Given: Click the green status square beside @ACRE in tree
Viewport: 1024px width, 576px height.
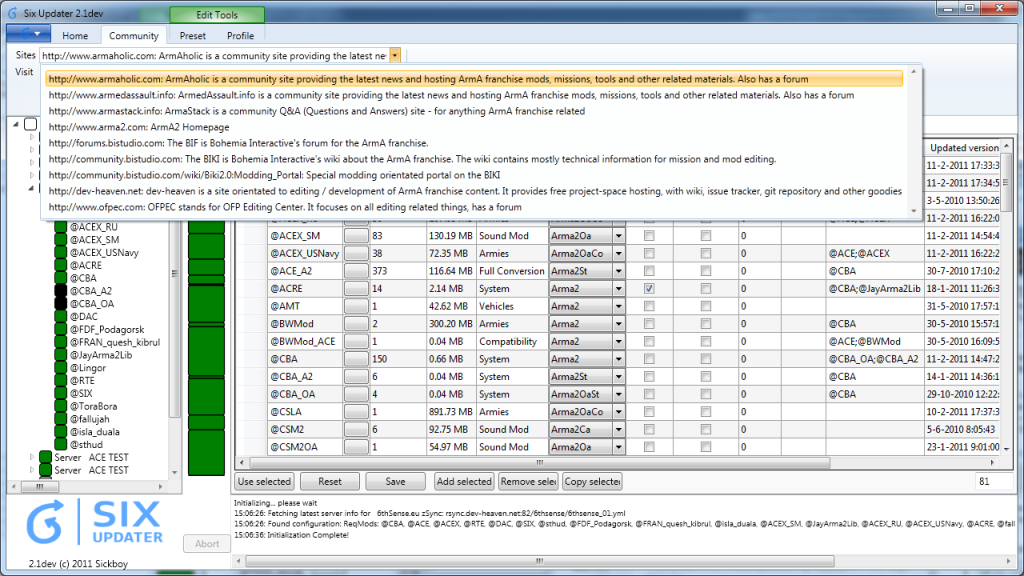Looking at the screenshot, I should tap(60, 265).
